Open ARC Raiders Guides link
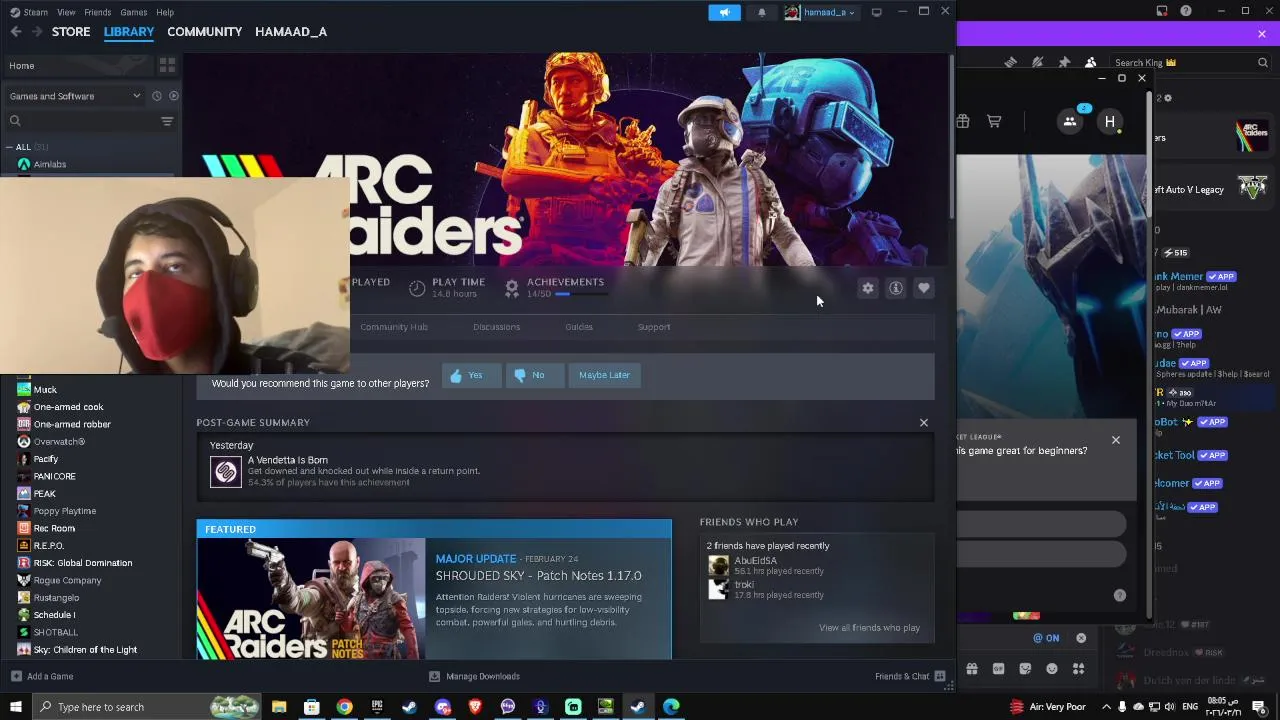Viewport: 1280px width, 720px height. (x=579, y=327)
